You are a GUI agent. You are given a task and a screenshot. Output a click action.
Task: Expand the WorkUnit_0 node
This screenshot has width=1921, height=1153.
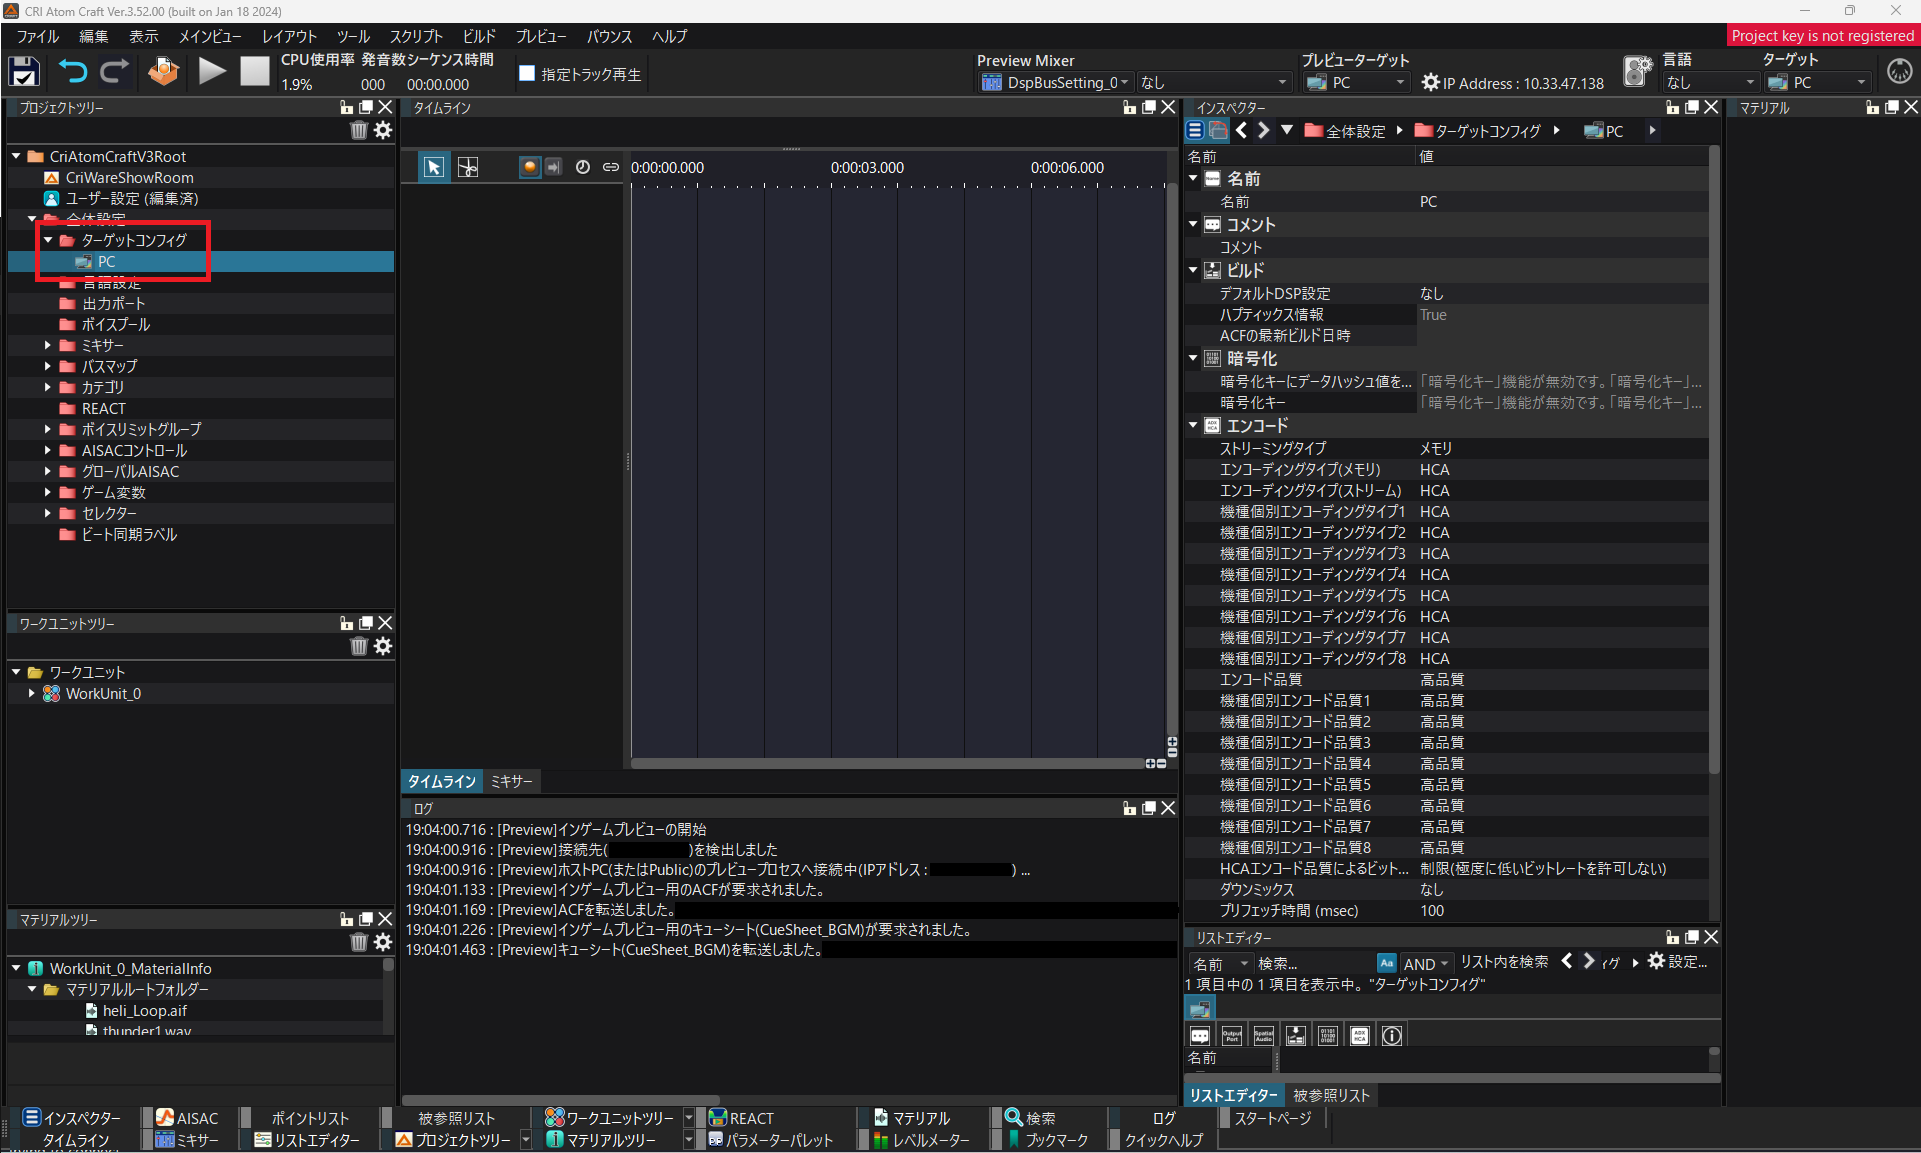(x=32, y=693)
